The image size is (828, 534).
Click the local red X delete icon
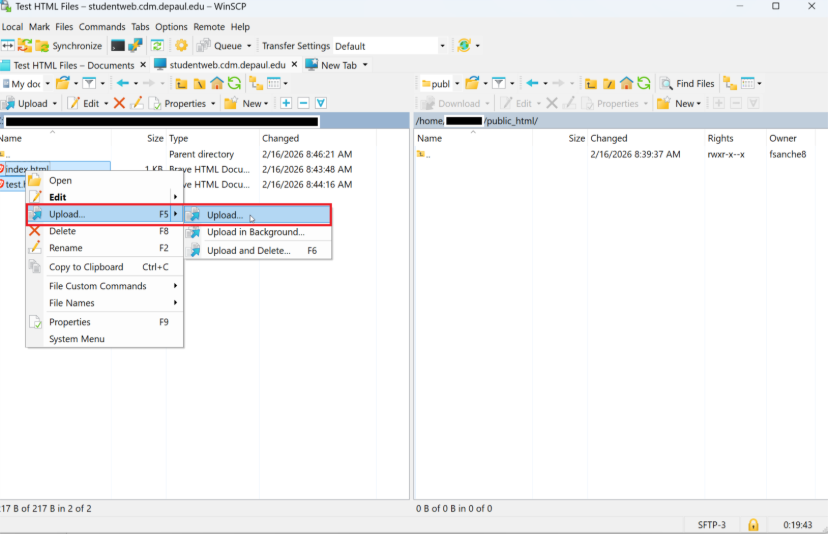pos(120,103)
